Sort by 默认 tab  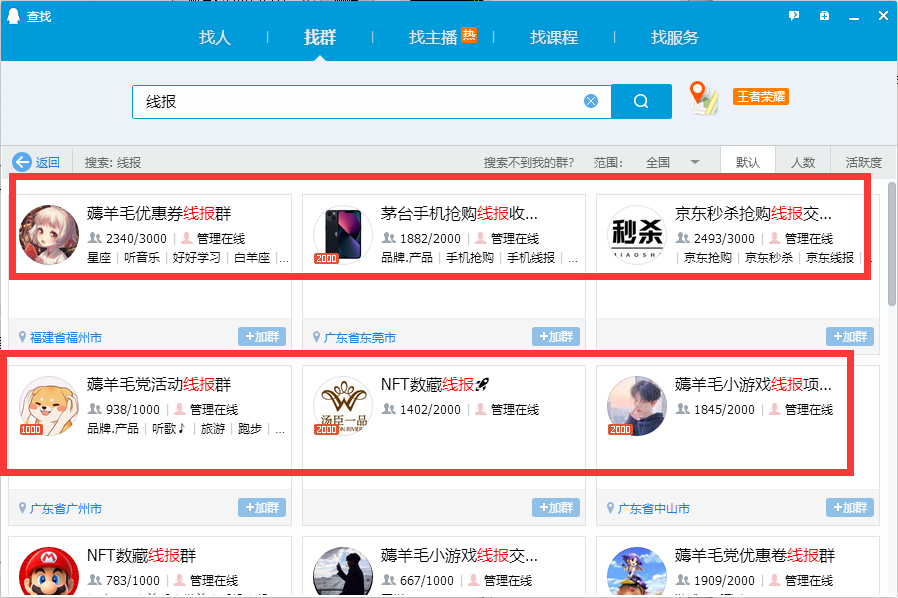click(748, 163)
